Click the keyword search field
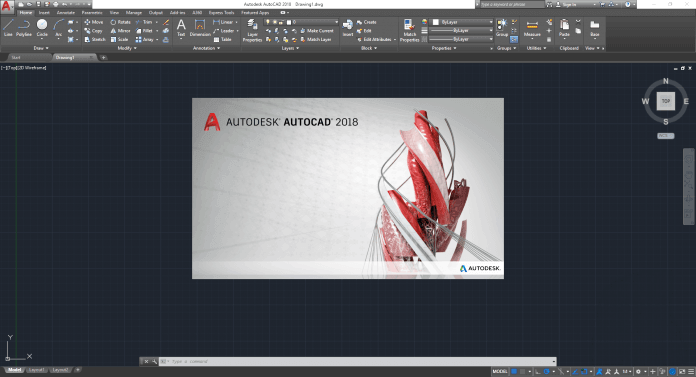Viewport: 696px width, 377px height. [x=512, y=4]
